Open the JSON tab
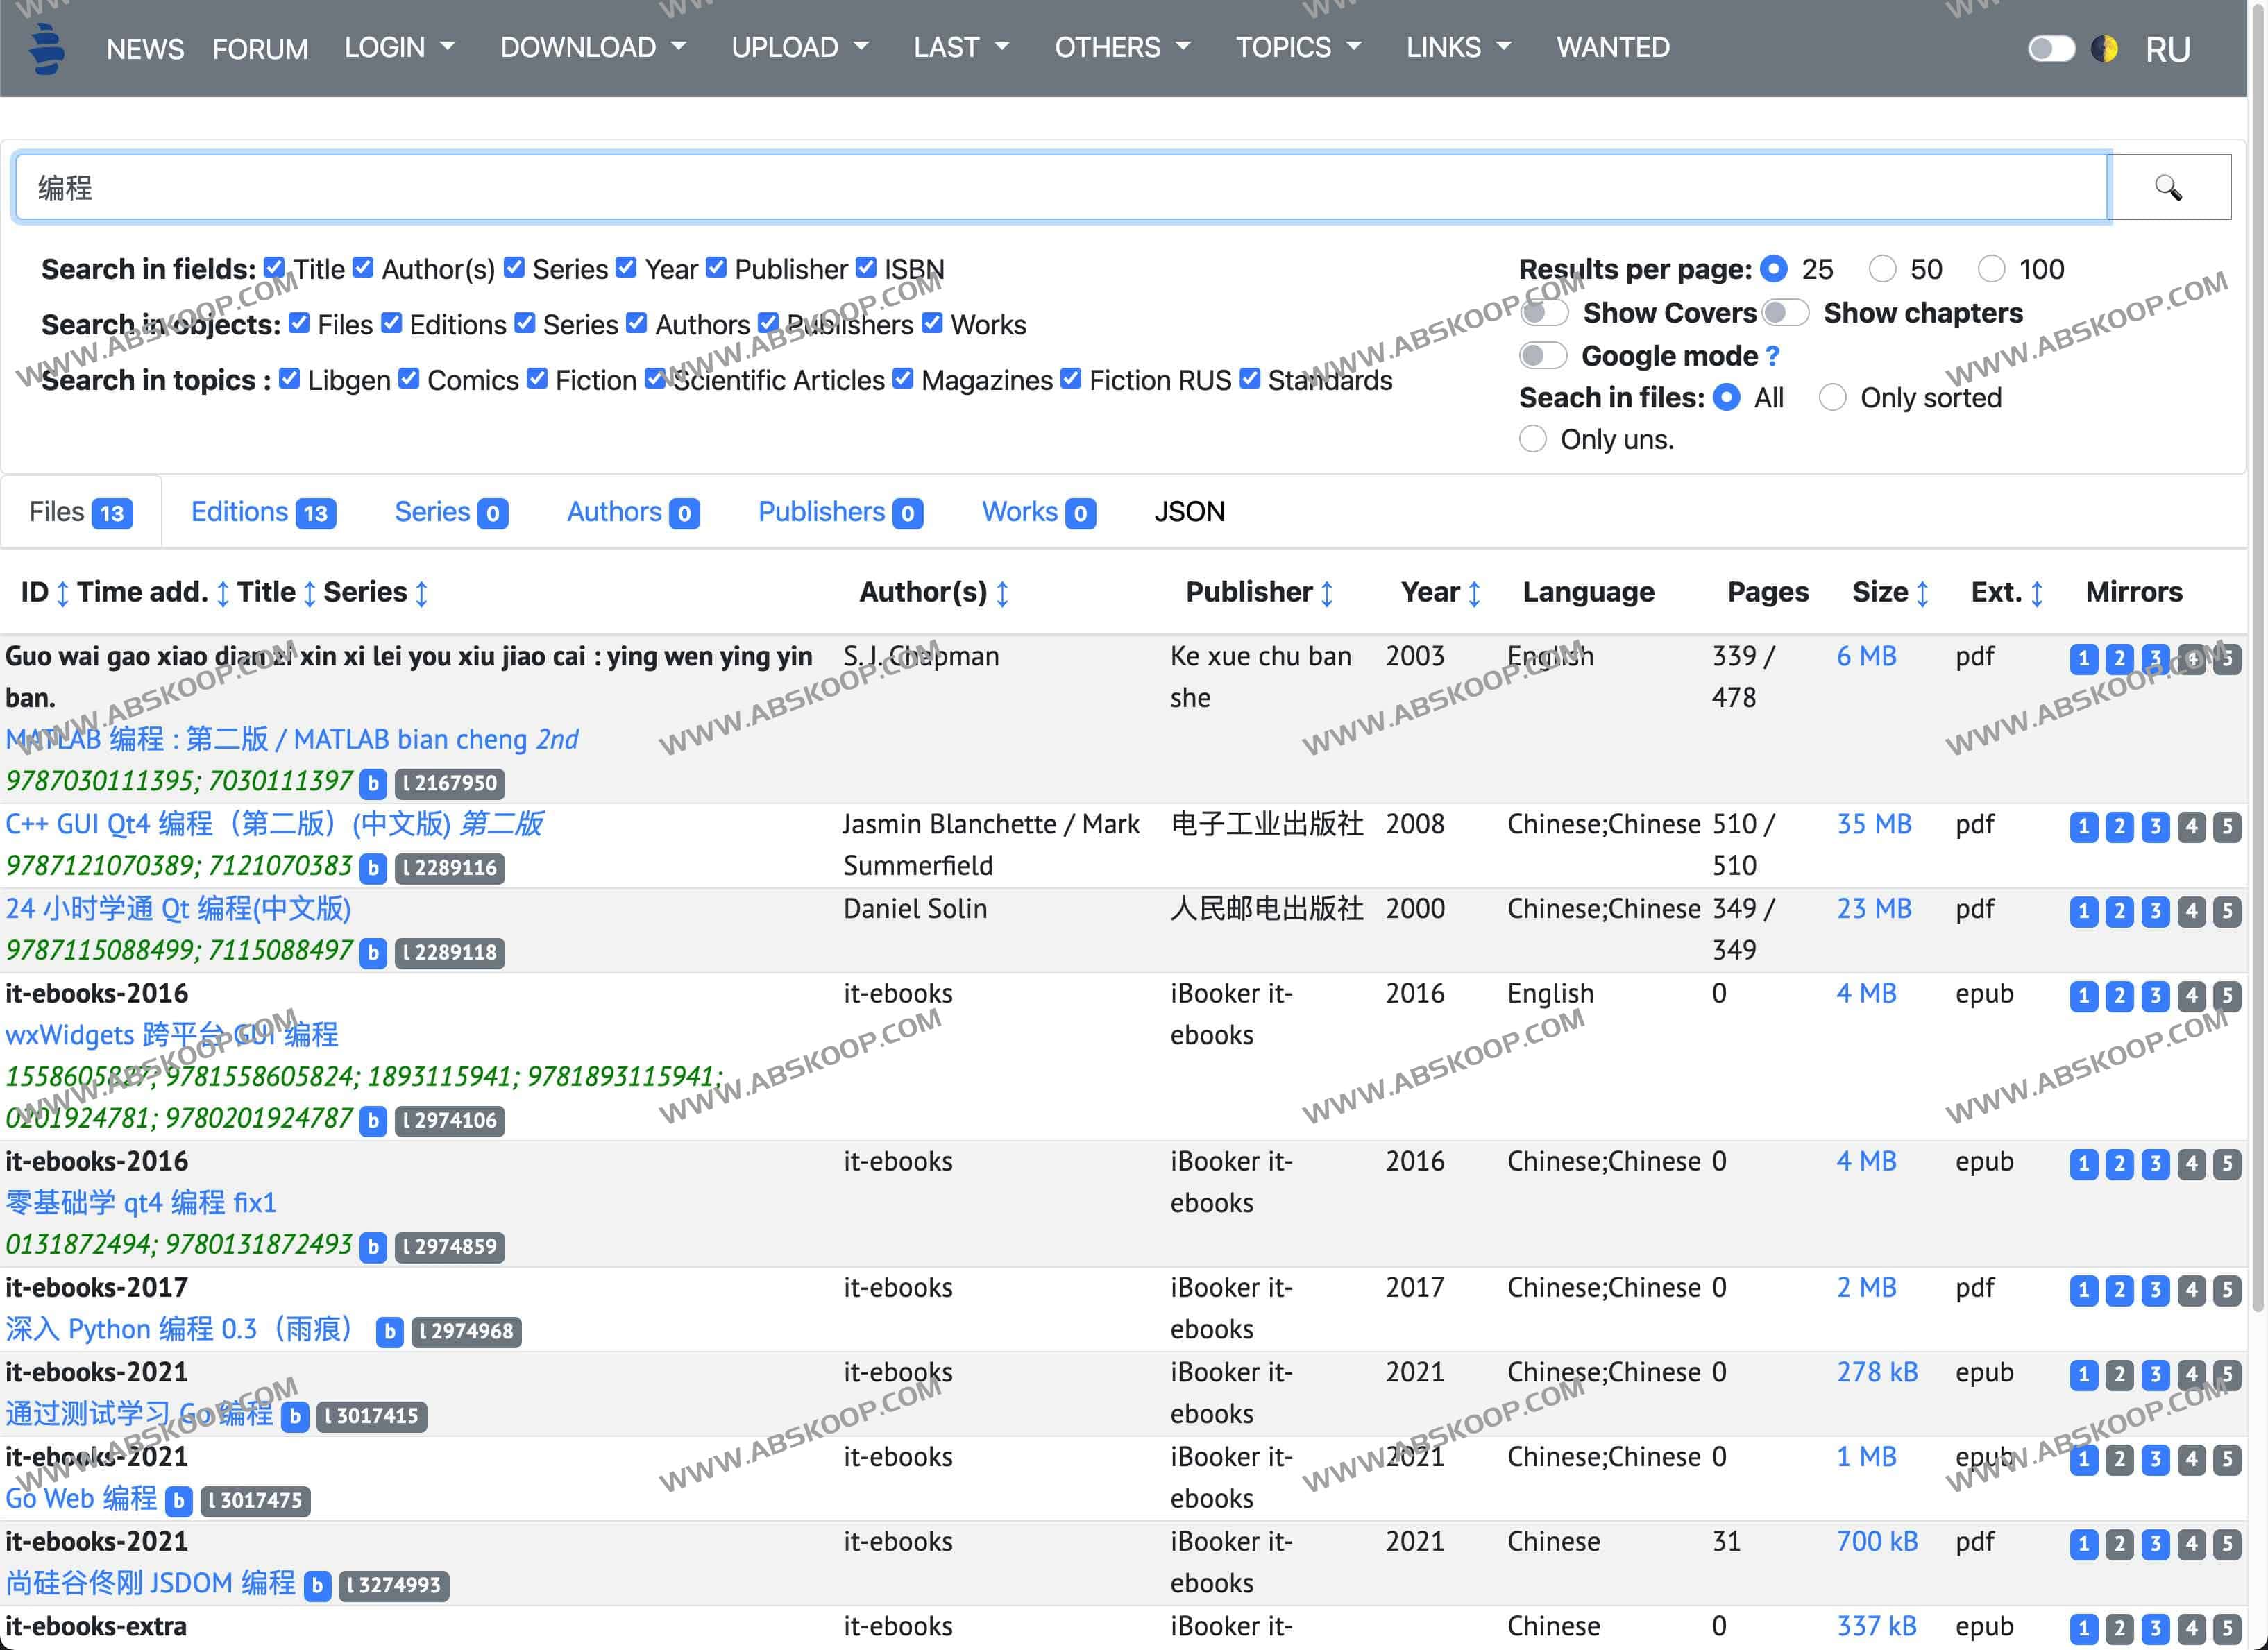 1188,512
